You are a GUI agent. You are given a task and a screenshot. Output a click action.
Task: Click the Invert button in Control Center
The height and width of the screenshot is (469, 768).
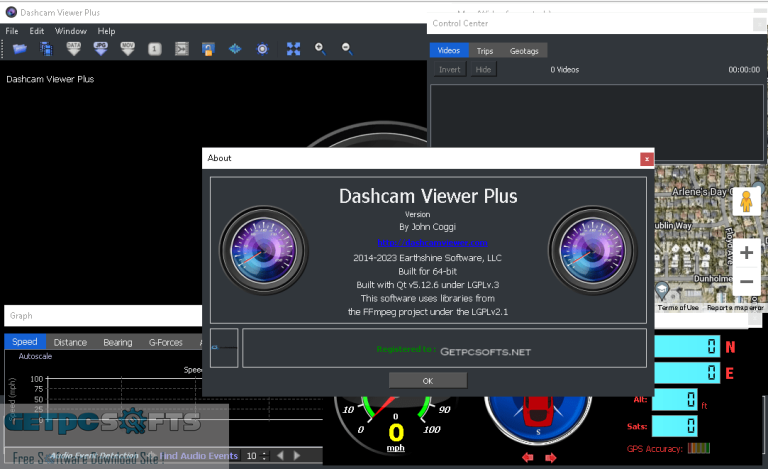(450, 70)
